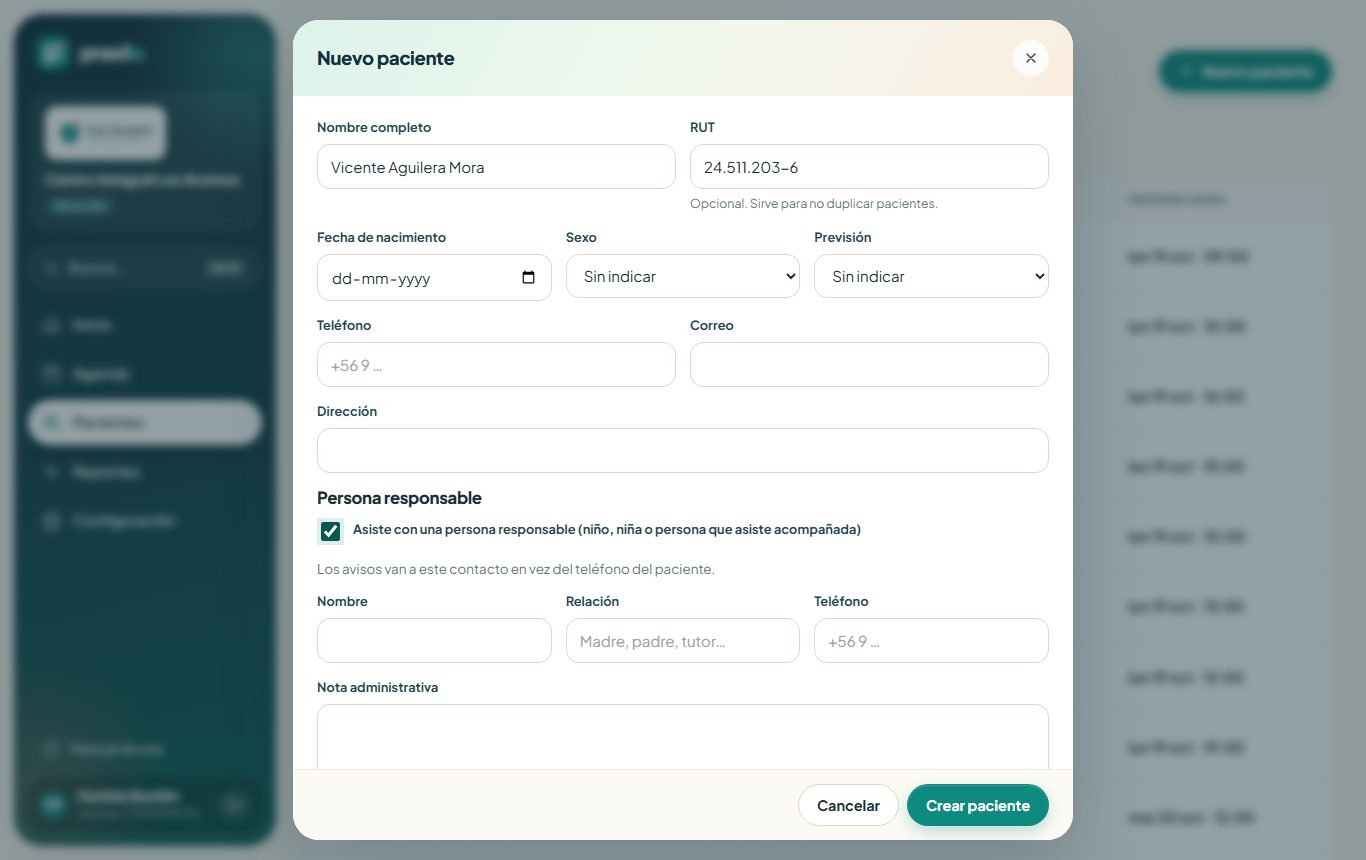
Task: Click the blurred Nuevo paciente button behind dialog
Action: 1245,72
